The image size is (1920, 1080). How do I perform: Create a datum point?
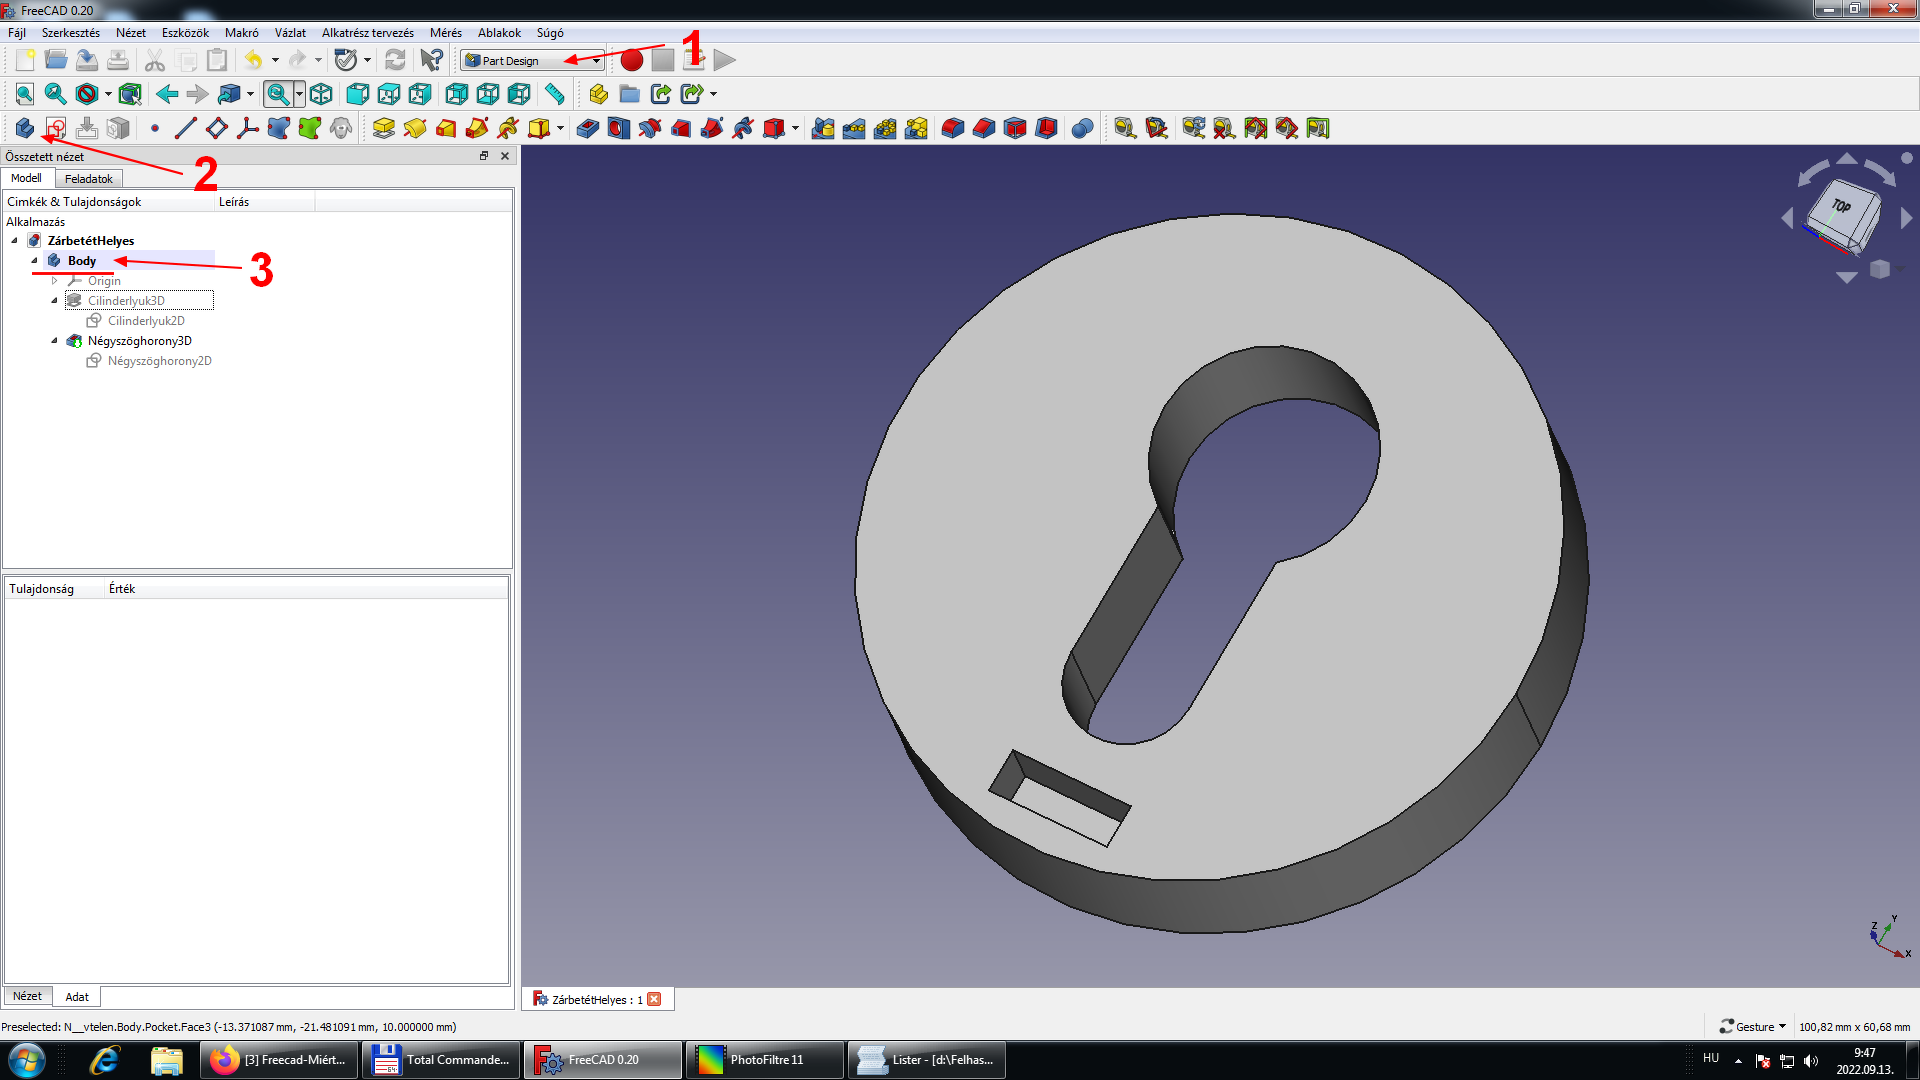(154, 128)
